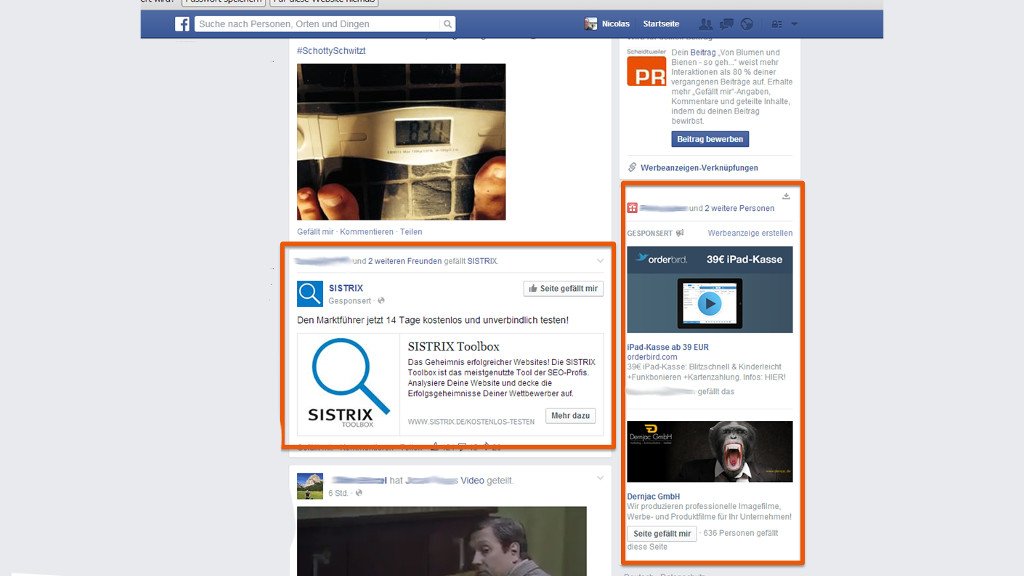The width and height of the screenshot is (1024, 576).
Task: Click the red app icon before weitere Personen
Action: tap(632, 208)
